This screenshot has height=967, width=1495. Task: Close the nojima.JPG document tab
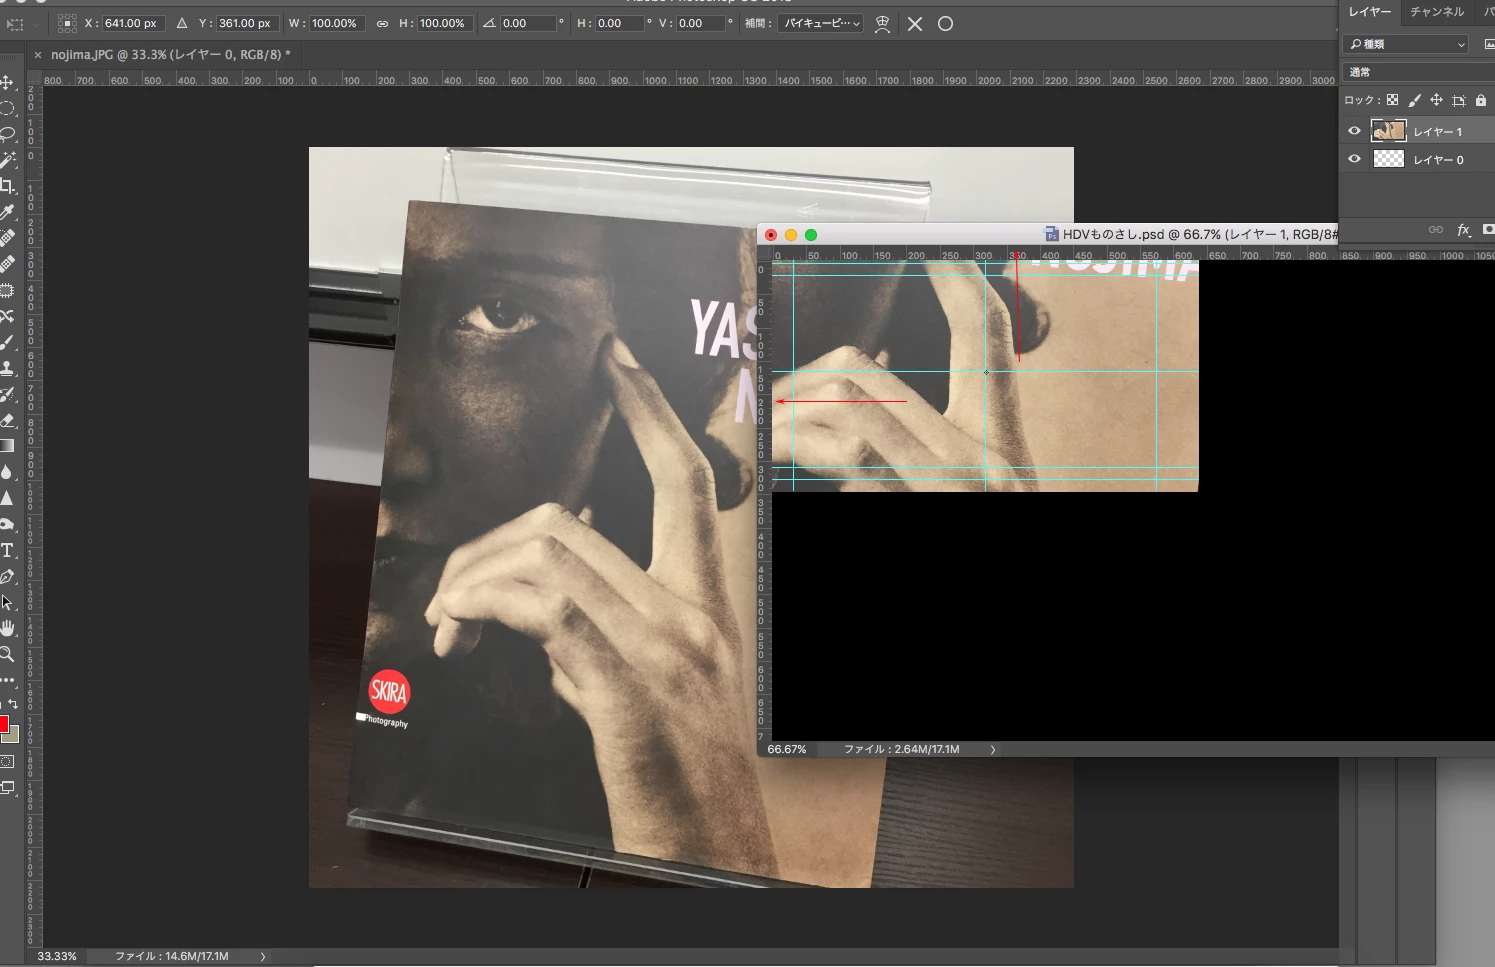(x=38, y=55)
